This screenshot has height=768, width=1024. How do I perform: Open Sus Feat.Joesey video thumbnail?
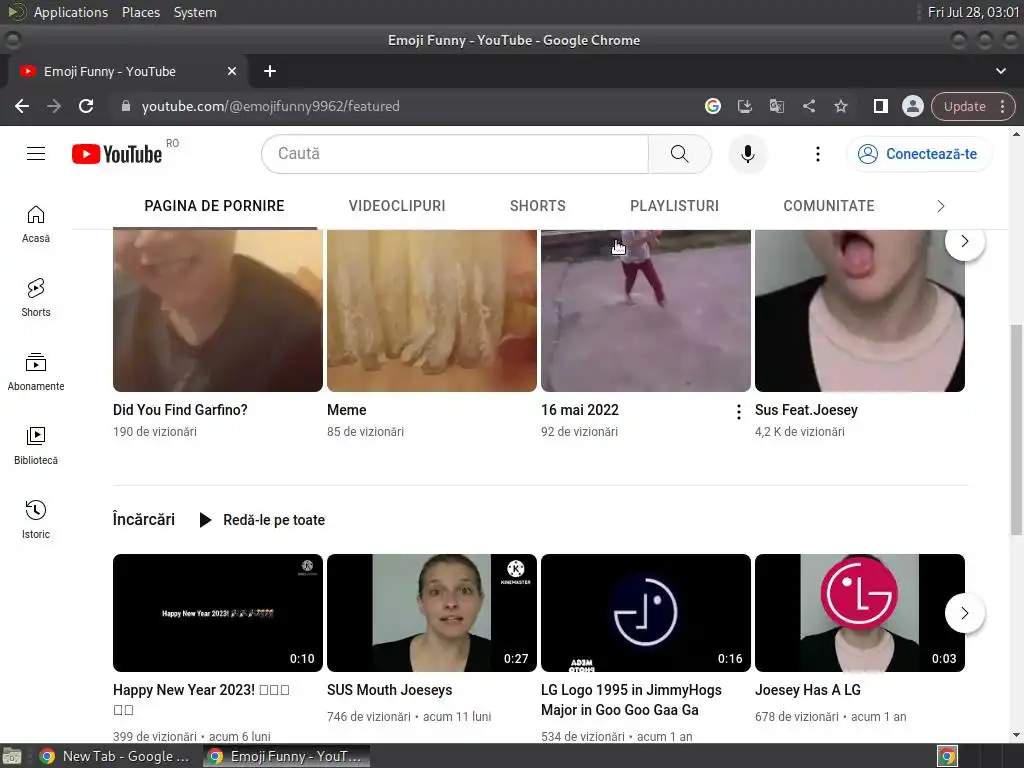click(859, 311)
